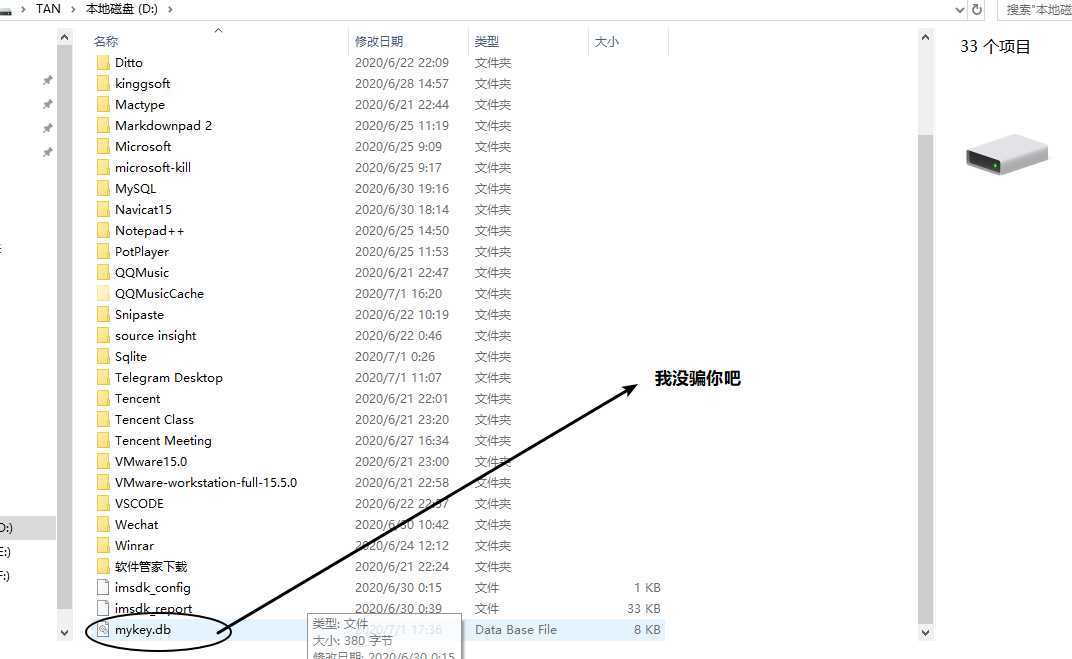Select the PotPlayer folder icon
Screen dimensions: 1072x659
(103, 252)
